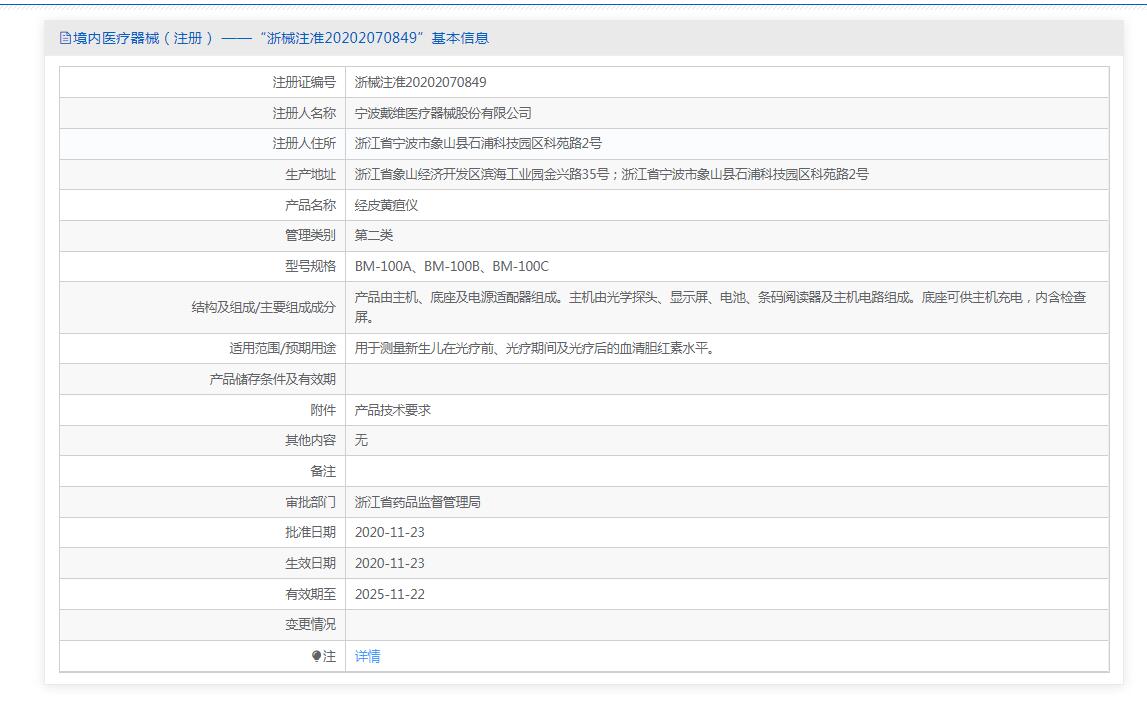The image size is (1147, 704).
Task: Click the 附件 label
Action: [x=323, y=410]
